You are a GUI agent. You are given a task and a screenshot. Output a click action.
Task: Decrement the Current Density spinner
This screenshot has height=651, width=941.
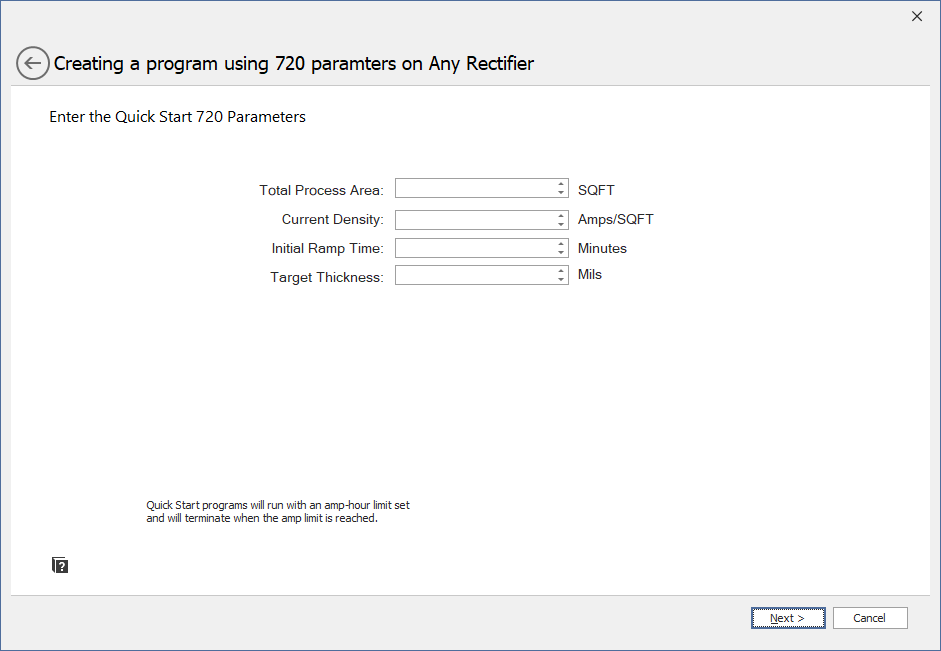pyautogui.click(x=561, y=224)
